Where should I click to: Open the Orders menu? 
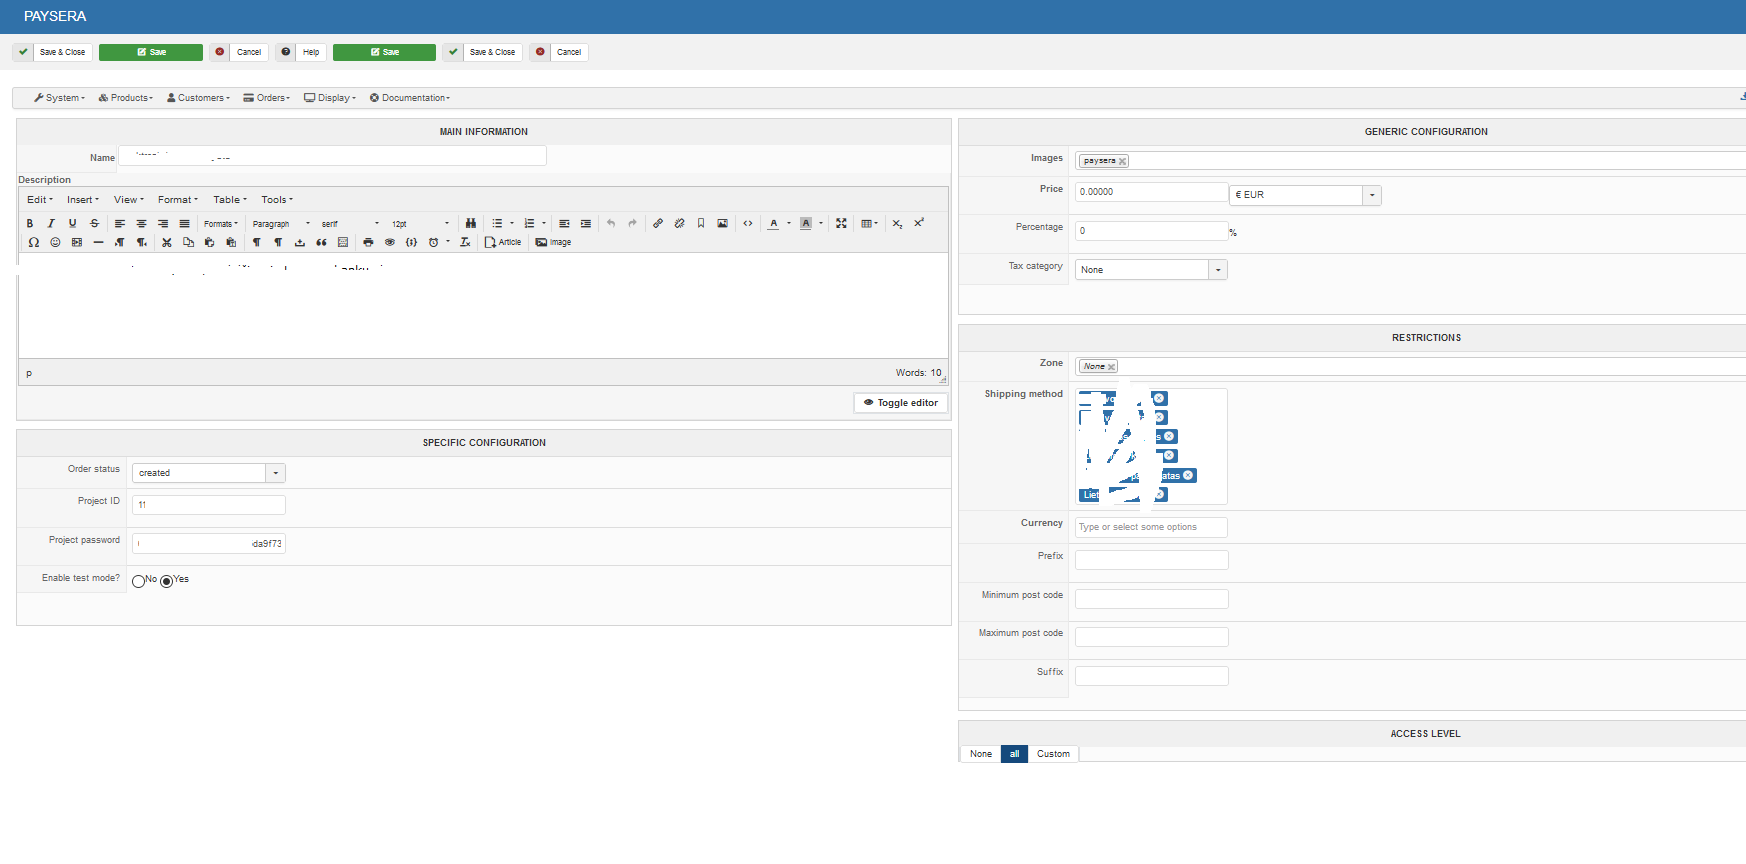(x=267, y=98)
